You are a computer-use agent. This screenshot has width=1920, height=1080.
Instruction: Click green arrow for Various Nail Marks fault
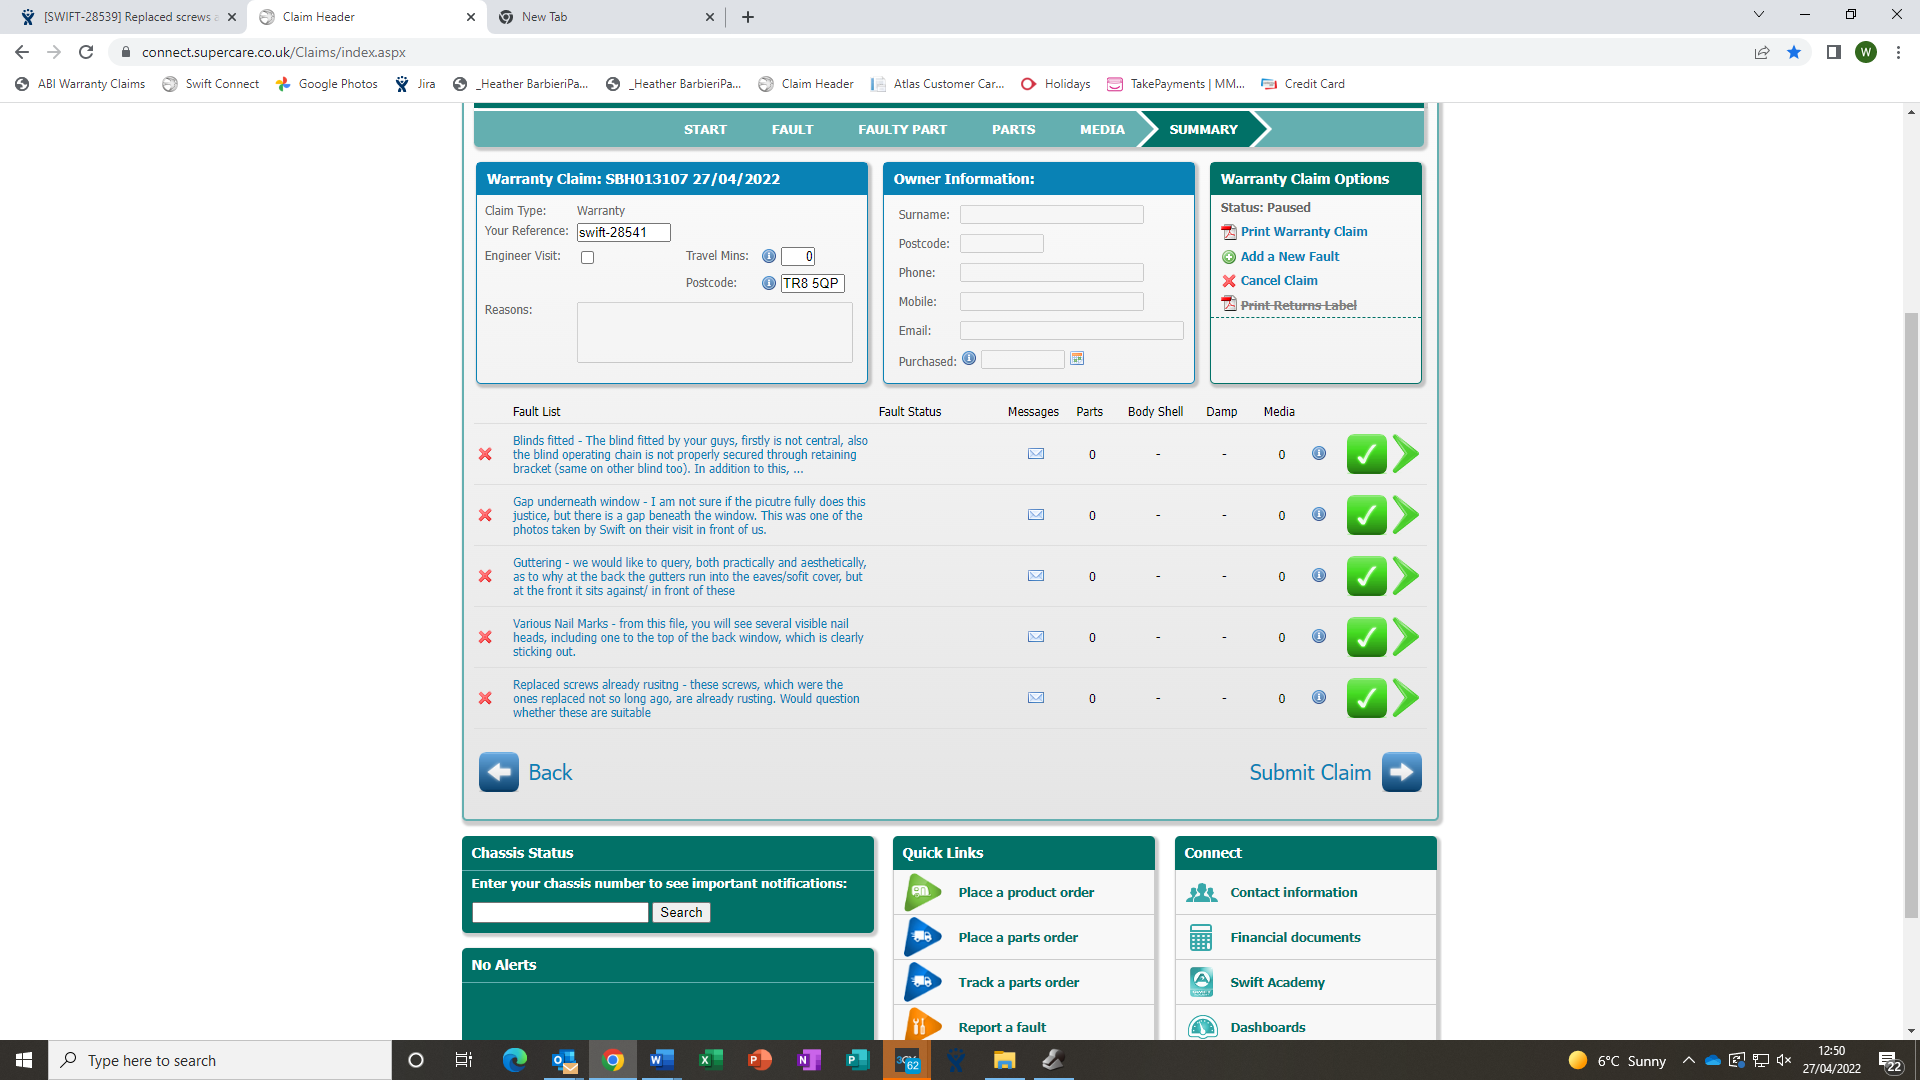1405,637
